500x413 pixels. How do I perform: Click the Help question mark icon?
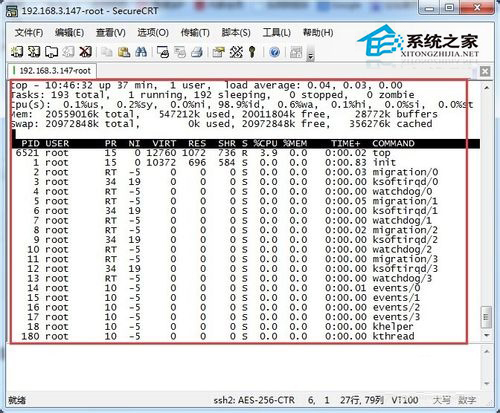(x=274, y=52)
